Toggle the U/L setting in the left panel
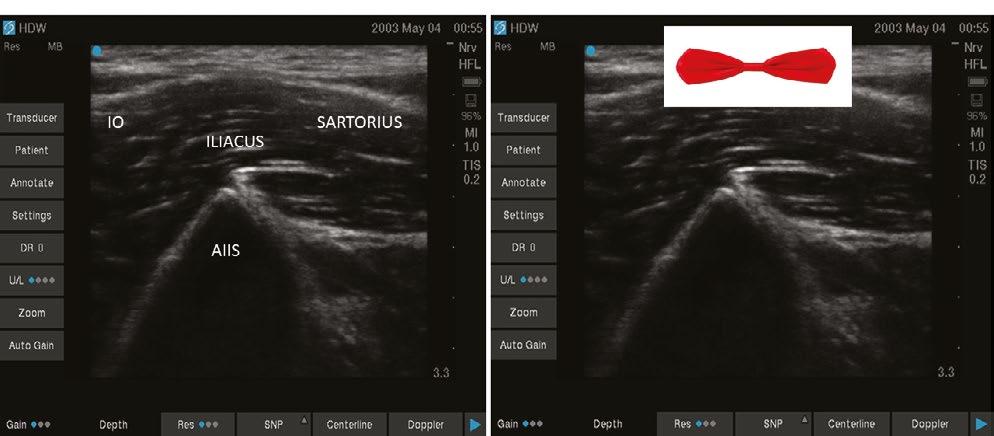This screenshot has height=436, width=994. 32,280
